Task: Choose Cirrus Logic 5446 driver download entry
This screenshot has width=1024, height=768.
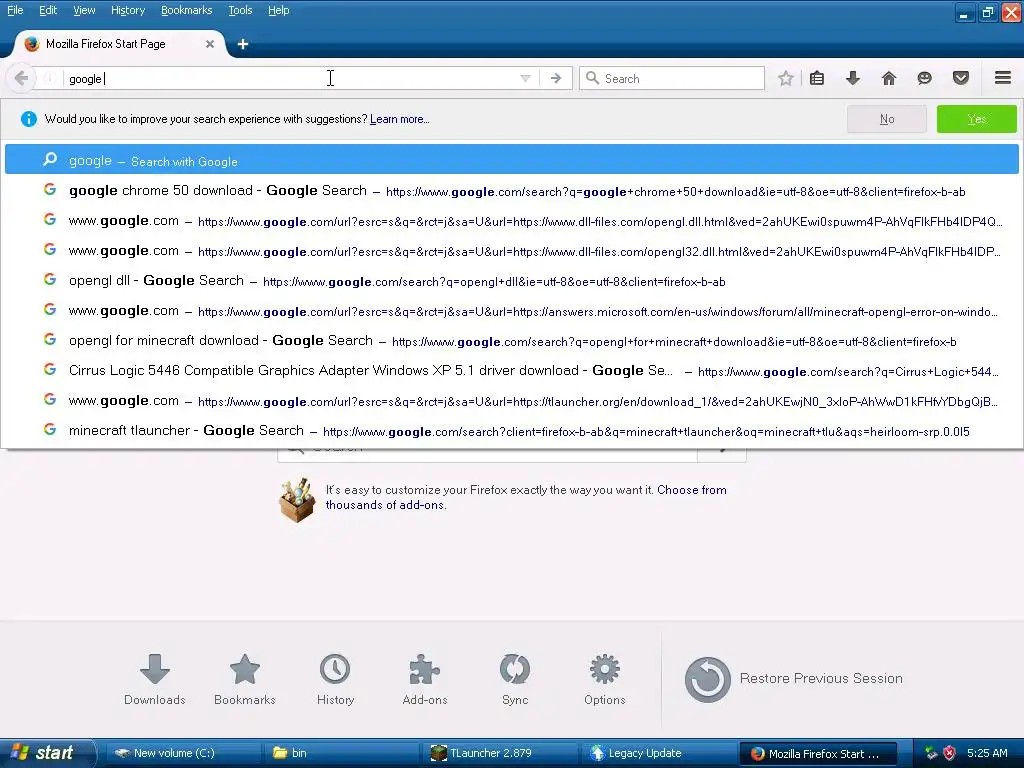Action: [511, 371]
